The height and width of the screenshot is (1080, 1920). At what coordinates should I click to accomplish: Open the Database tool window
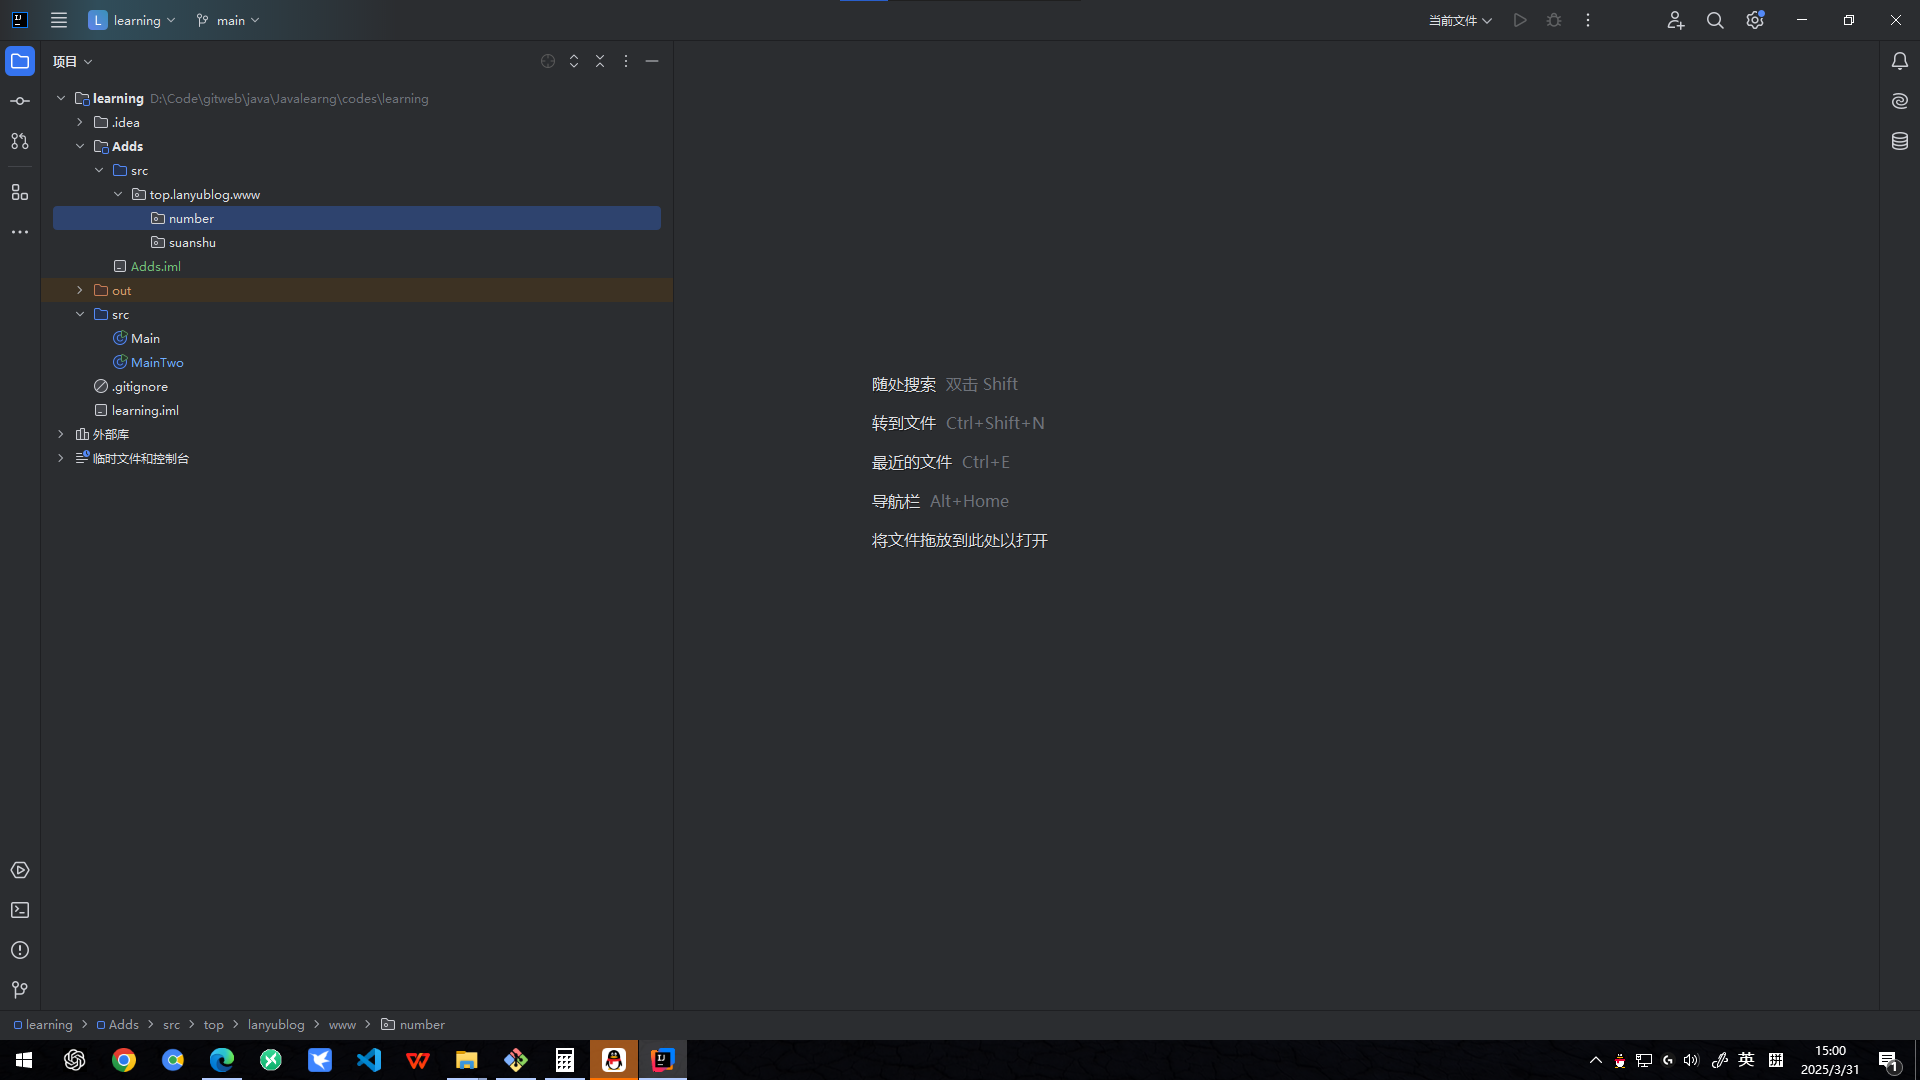tap(1900, 141)
